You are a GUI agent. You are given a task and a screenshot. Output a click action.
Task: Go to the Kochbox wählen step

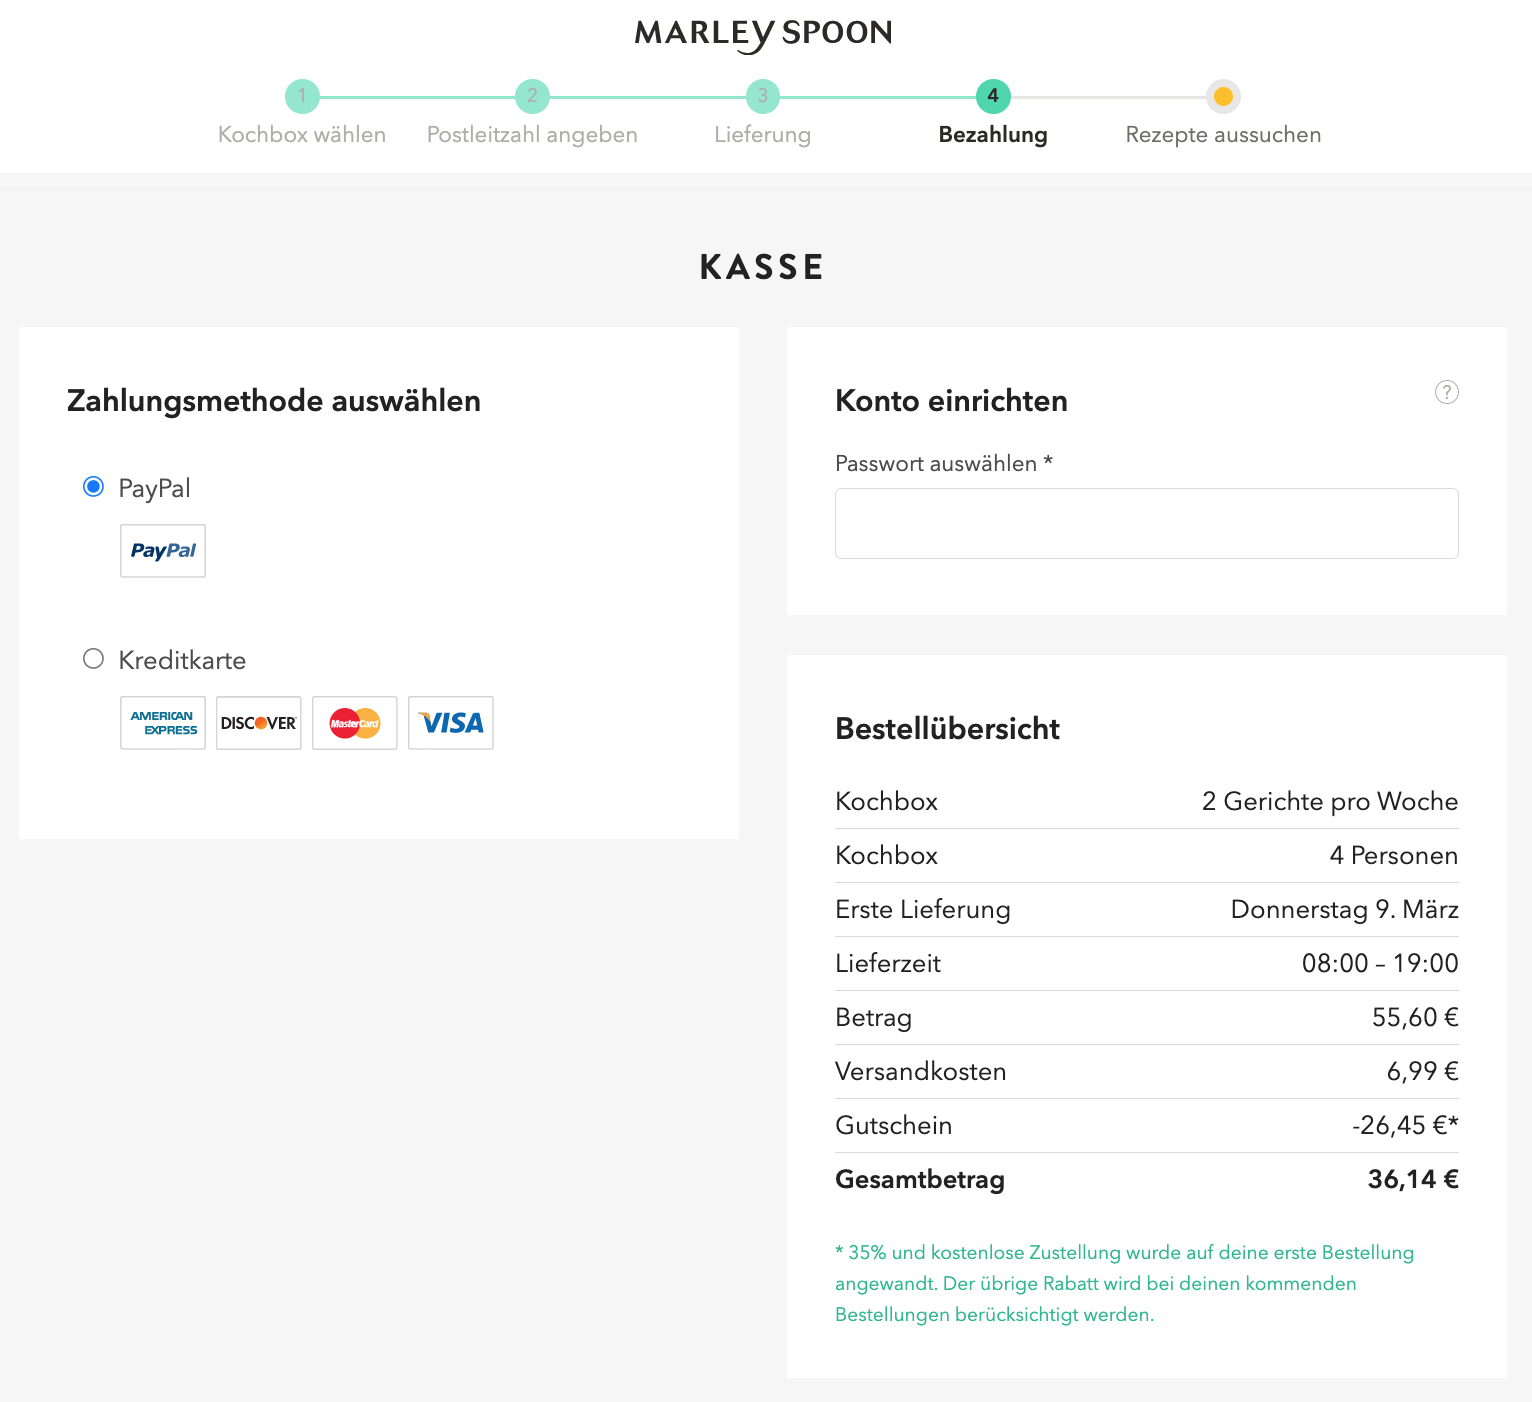click(302, 134)
